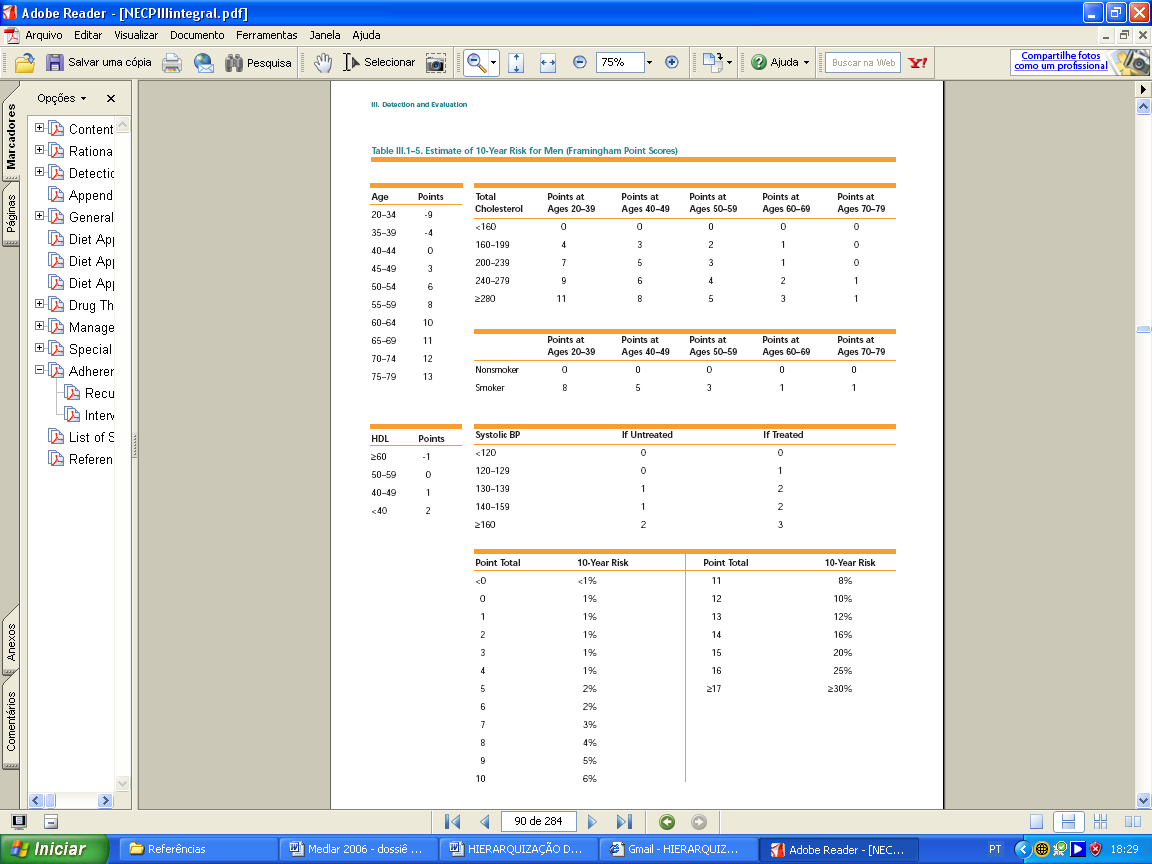1152x864 pixels.
Task: Open the 75% zoom level dropdown
Action: (649, 62)
